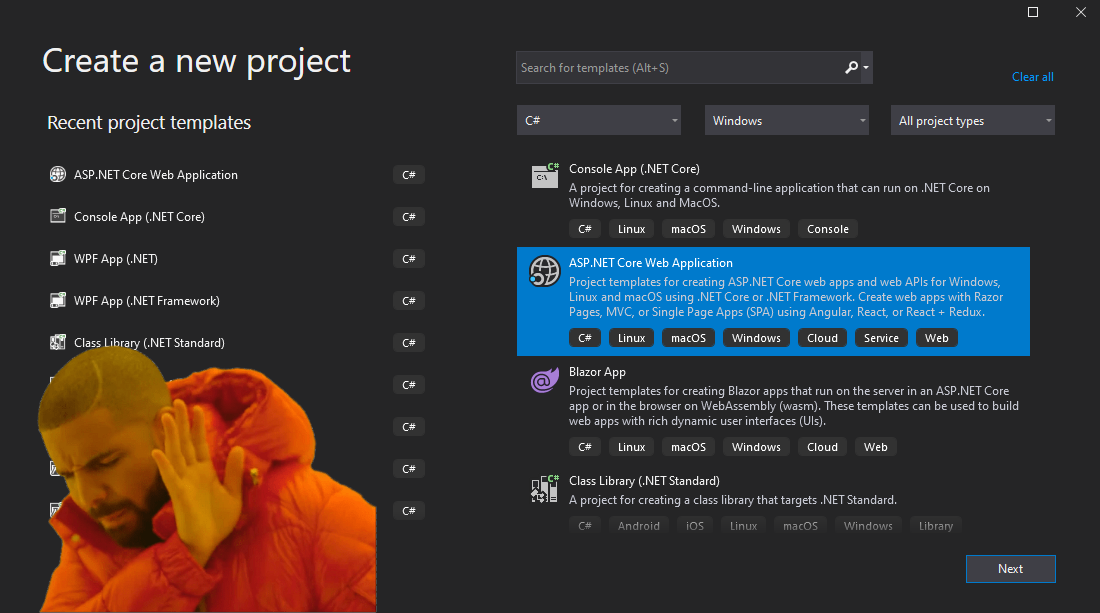Select the Console App (.NET Core) template title
1100x613 pixels.
point(634,169)
